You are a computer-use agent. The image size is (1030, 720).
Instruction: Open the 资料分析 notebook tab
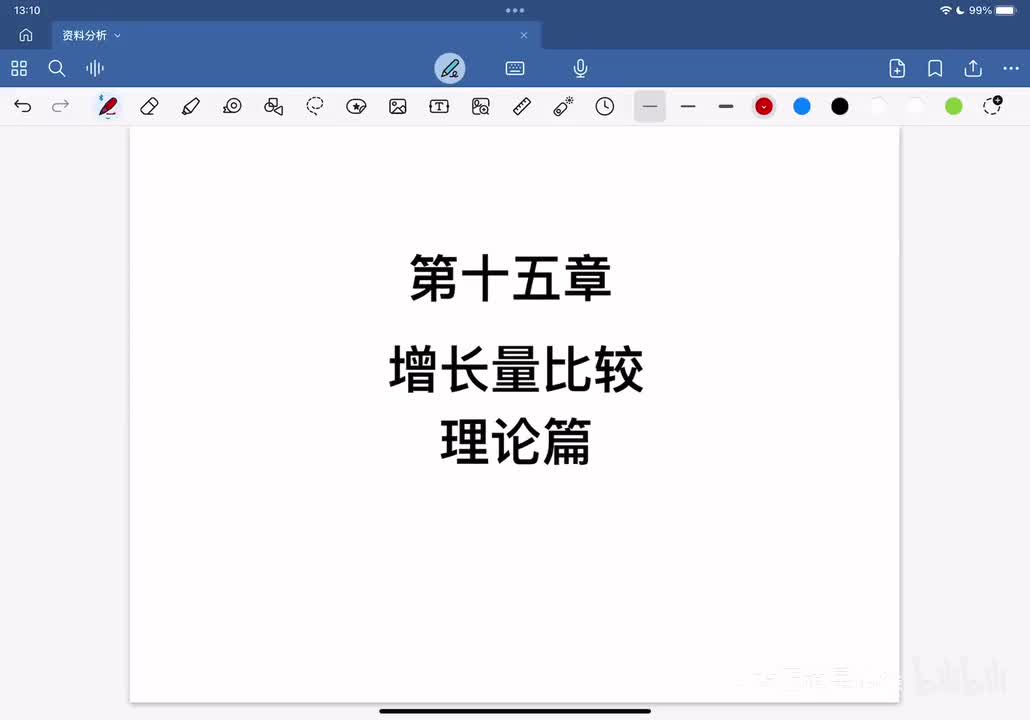84,35
